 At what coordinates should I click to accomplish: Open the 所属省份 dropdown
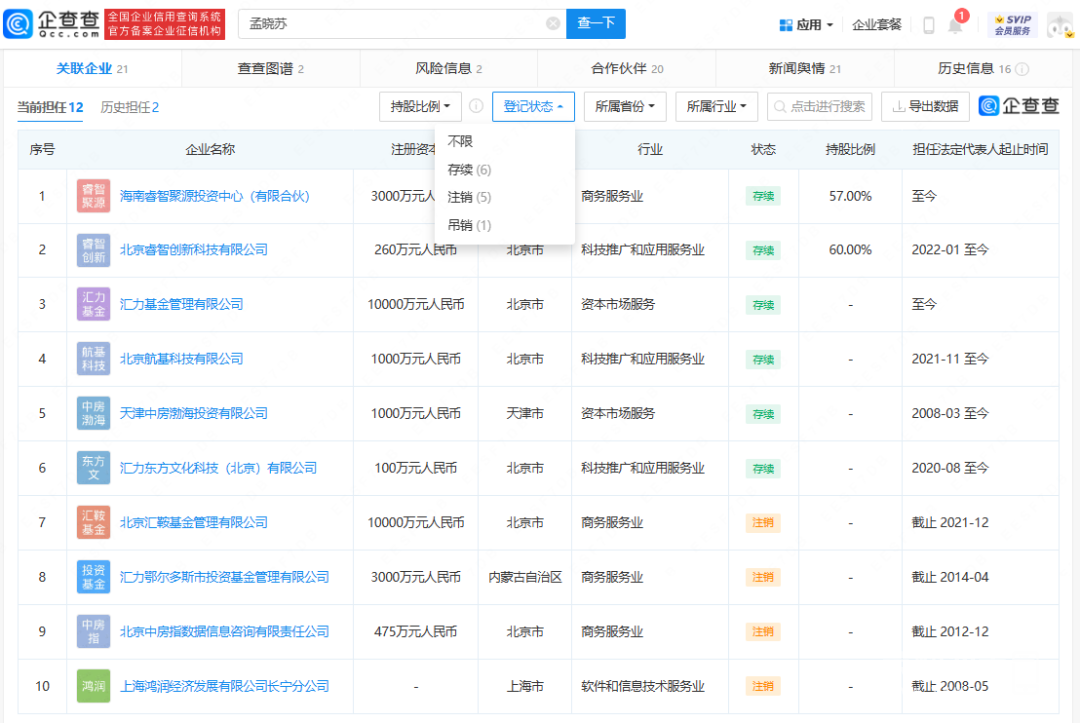[624, 106]
